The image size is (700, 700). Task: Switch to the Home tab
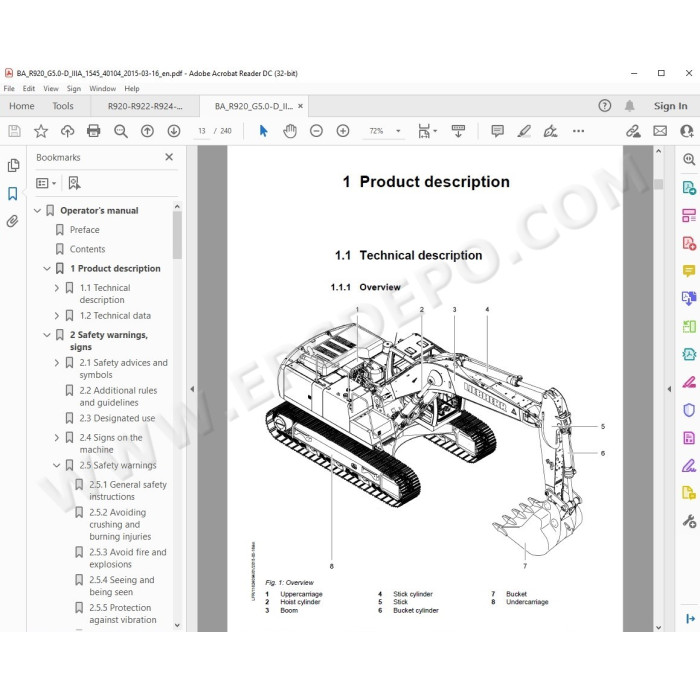(x=21, y=106)
